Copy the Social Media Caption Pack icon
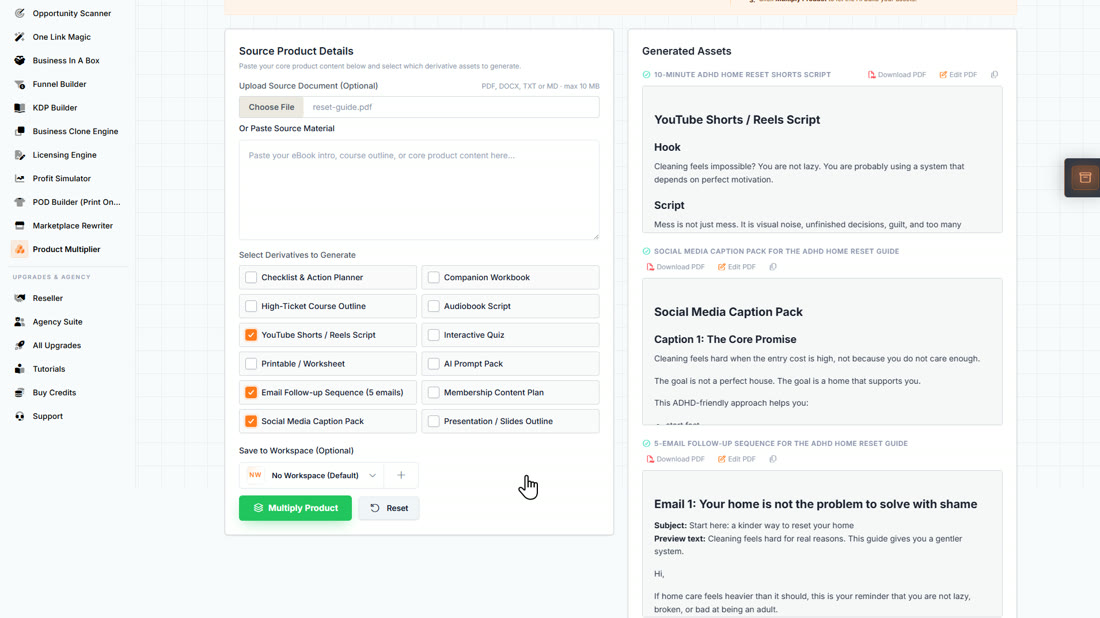This screenshot has width=1100, height=618. pyautogui.click(x=772, y=267)
